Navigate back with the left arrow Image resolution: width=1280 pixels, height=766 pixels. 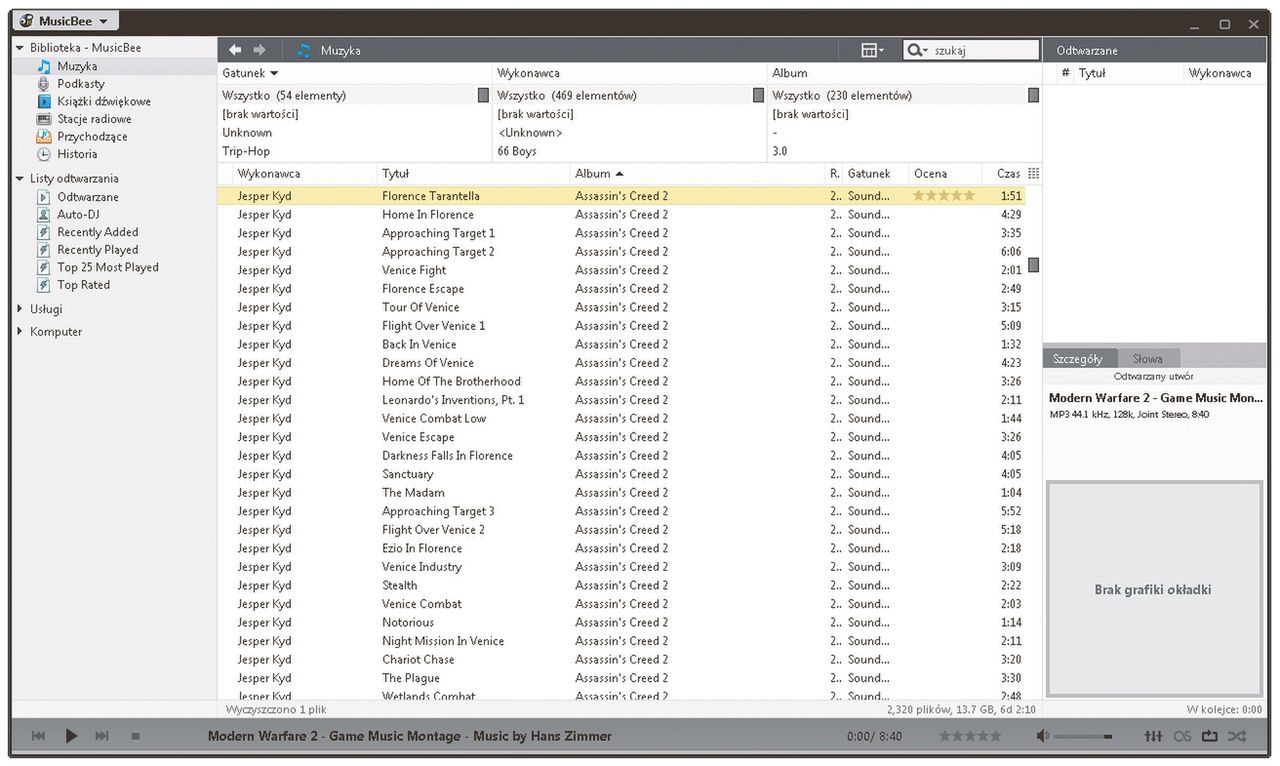point(235,50)
